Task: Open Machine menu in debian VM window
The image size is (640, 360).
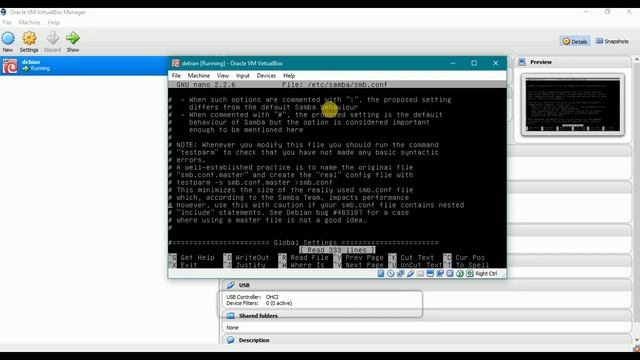Action: [x=198, y=76]
